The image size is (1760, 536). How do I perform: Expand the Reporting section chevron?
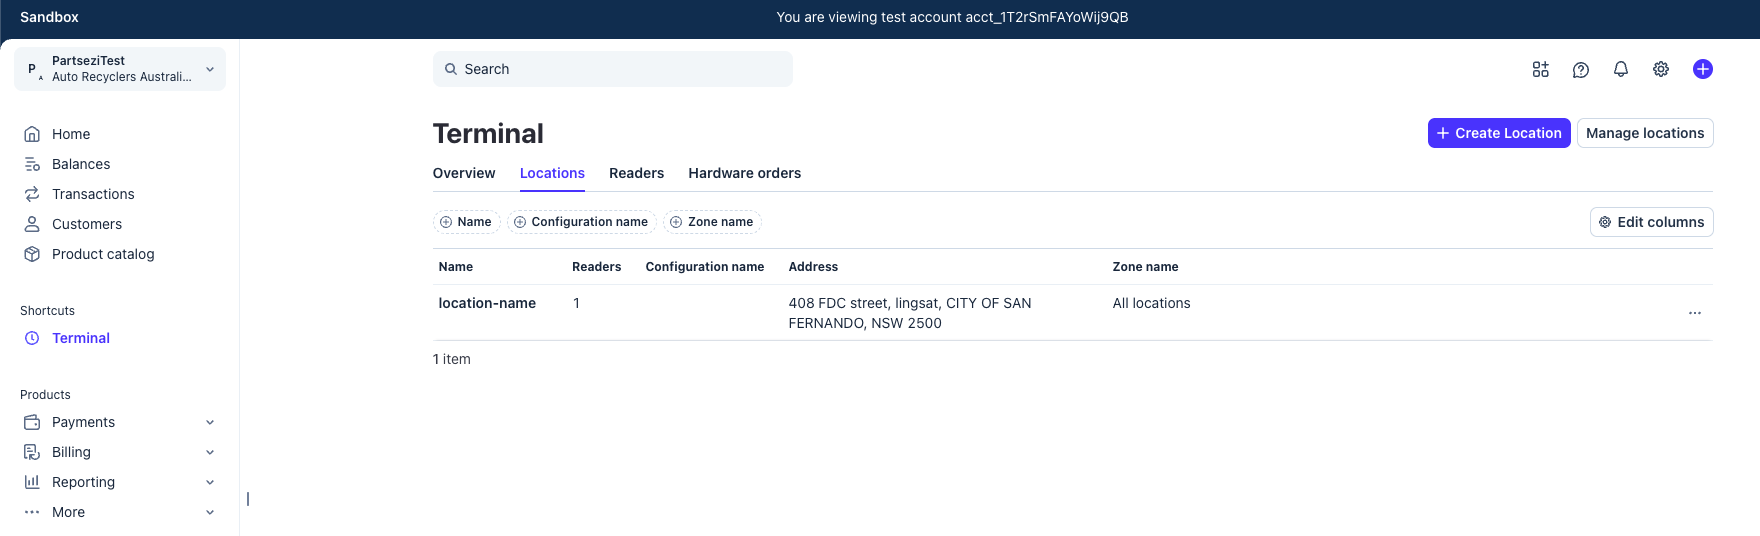click(x=210, y=482)
